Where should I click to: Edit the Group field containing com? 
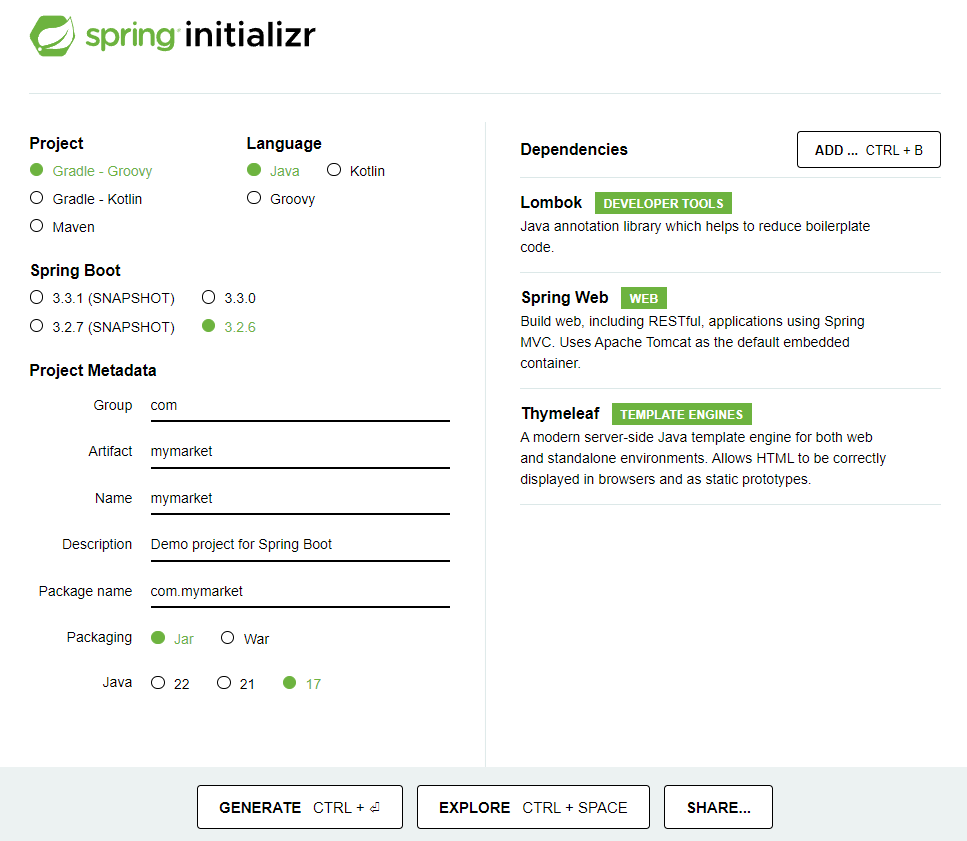tap(300, 406)
